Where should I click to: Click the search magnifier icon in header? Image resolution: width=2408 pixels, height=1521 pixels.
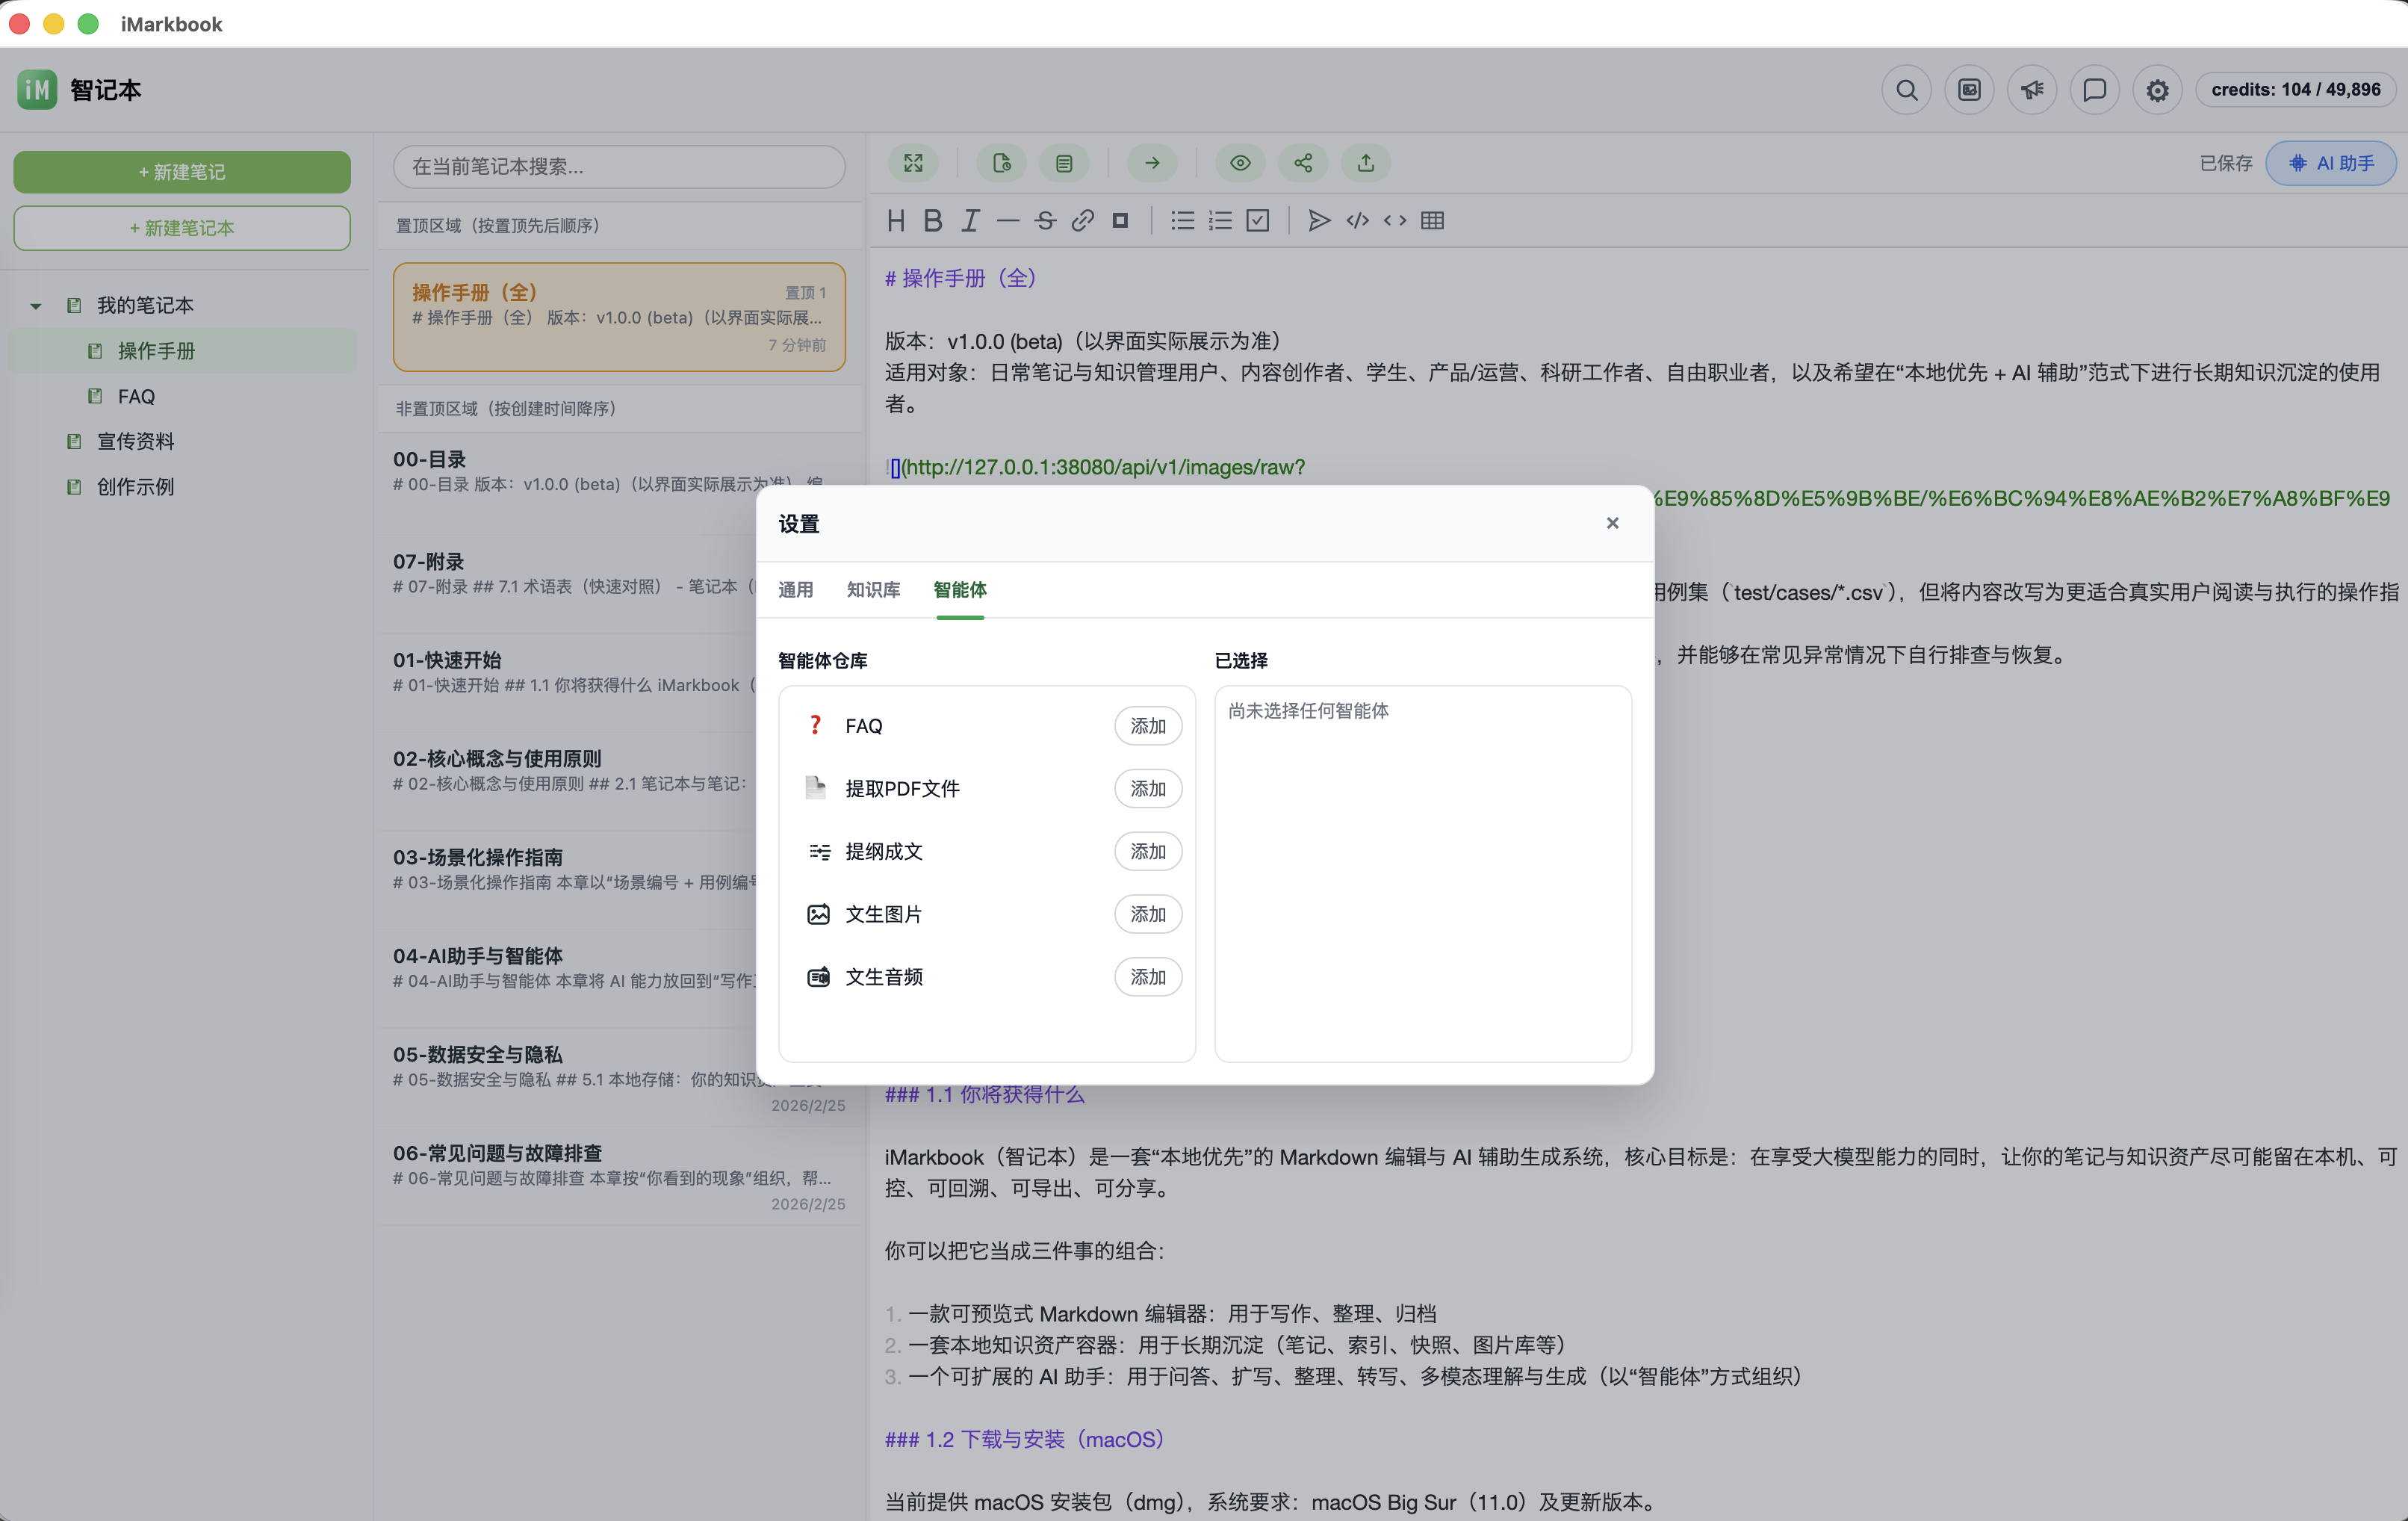tap(1906, 90)
